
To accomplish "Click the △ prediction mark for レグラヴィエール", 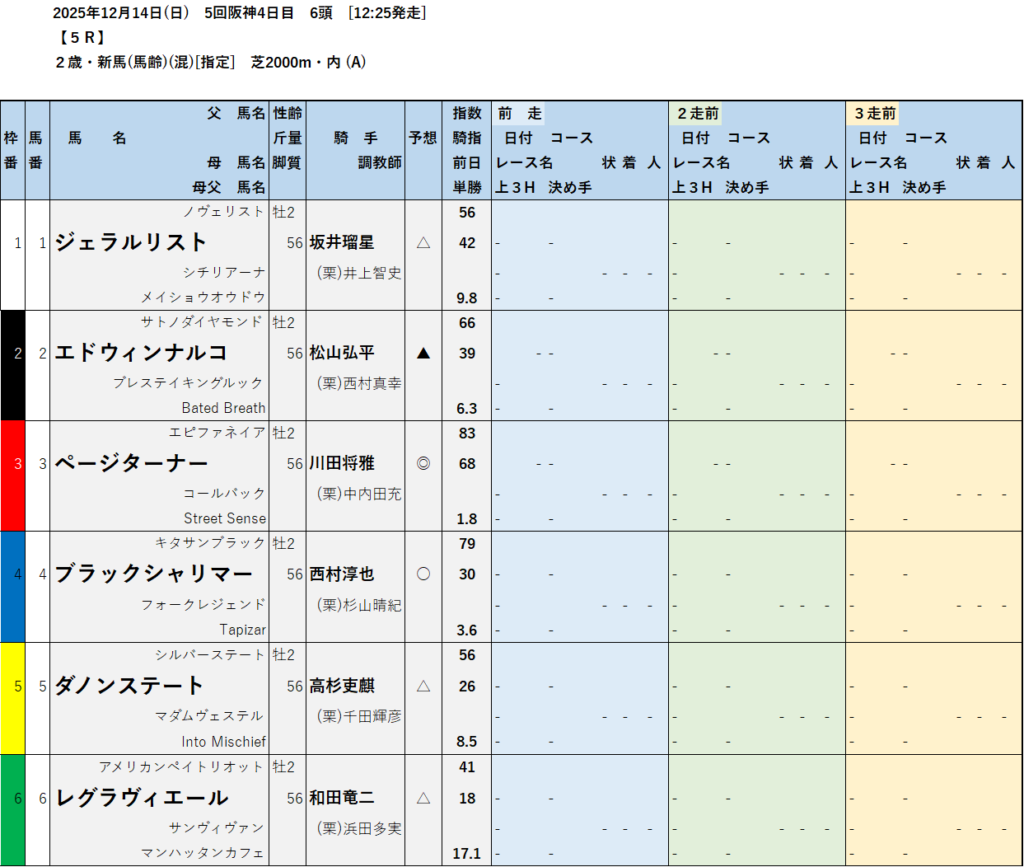I will (x=423, y=798).
